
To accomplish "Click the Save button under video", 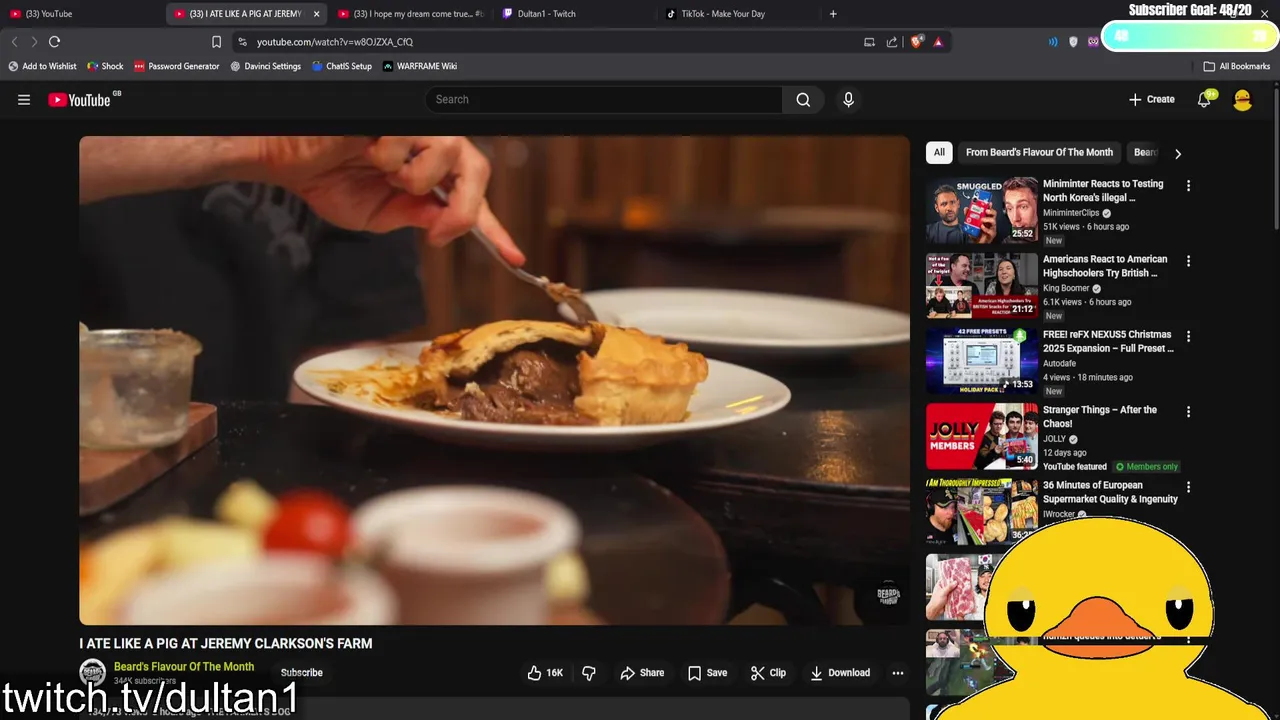I will click(x=707, y=673).
